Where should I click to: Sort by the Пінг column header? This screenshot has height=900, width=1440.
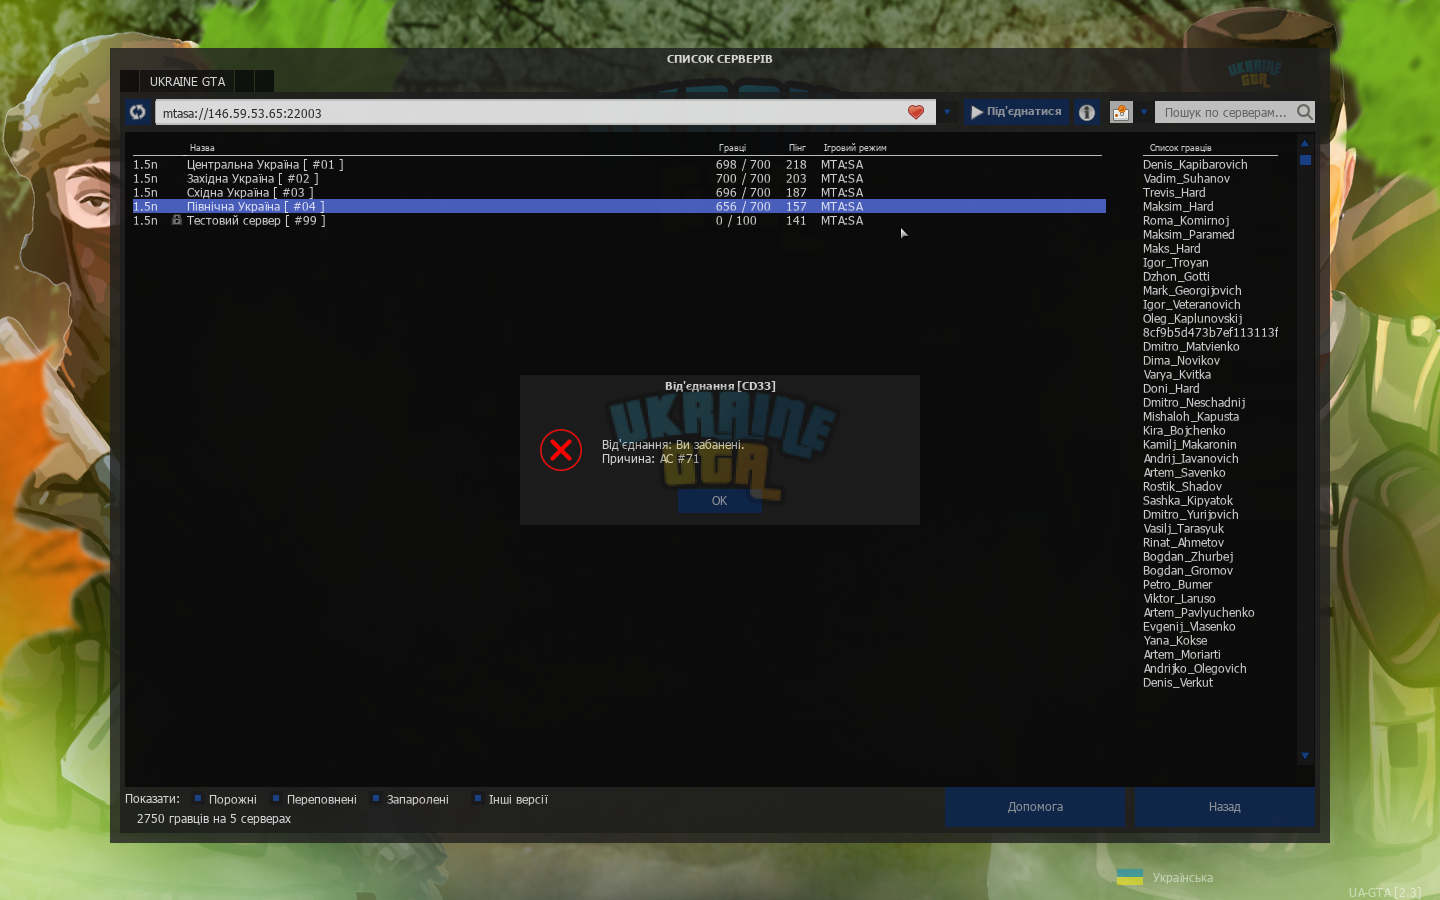click(x=797, y=148)
